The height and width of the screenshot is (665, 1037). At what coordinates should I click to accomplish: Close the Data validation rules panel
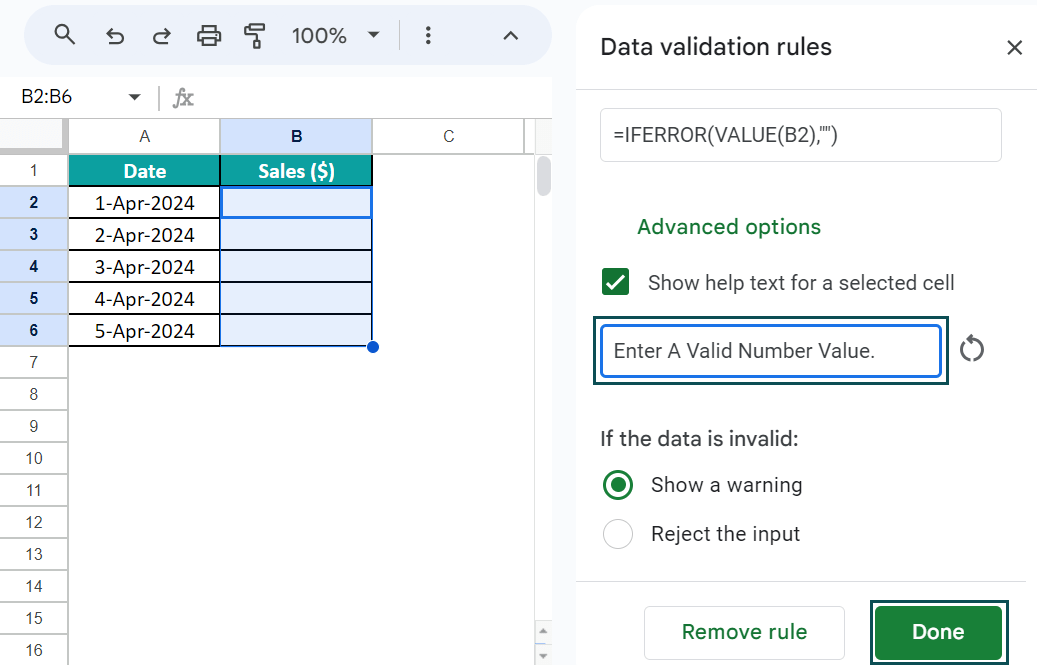1015,47
